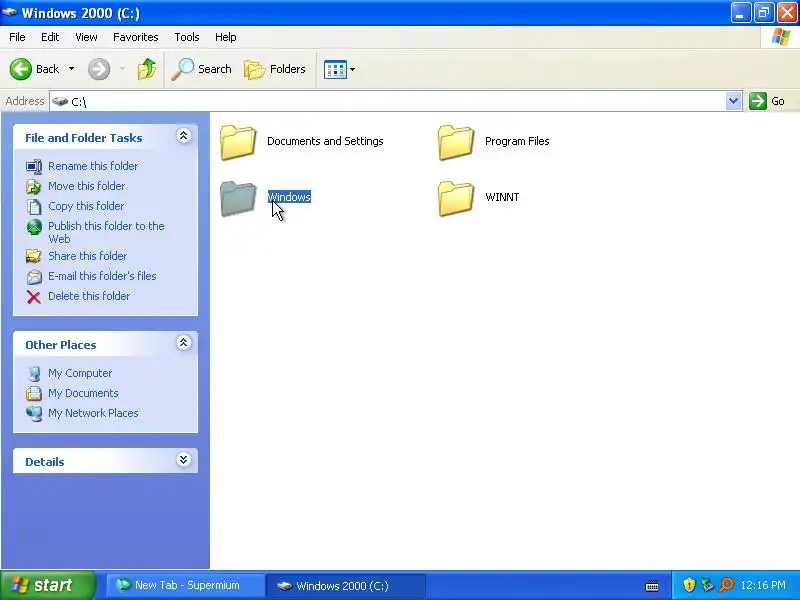Viewport: 800px width, 600px height.
Task: Click E-mail this folder's files link
Action: click(102, 276)
